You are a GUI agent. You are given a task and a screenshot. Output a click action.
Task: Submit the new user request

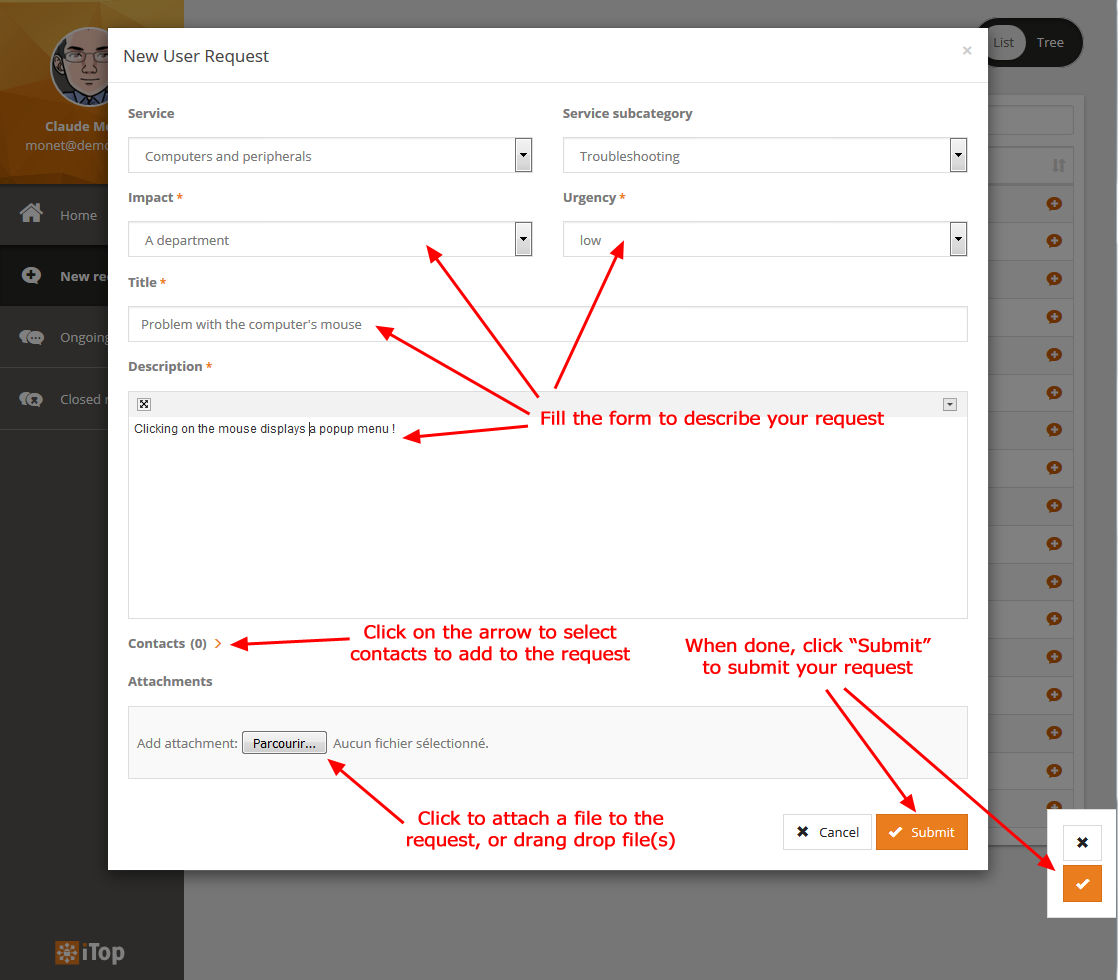(921, 831)
